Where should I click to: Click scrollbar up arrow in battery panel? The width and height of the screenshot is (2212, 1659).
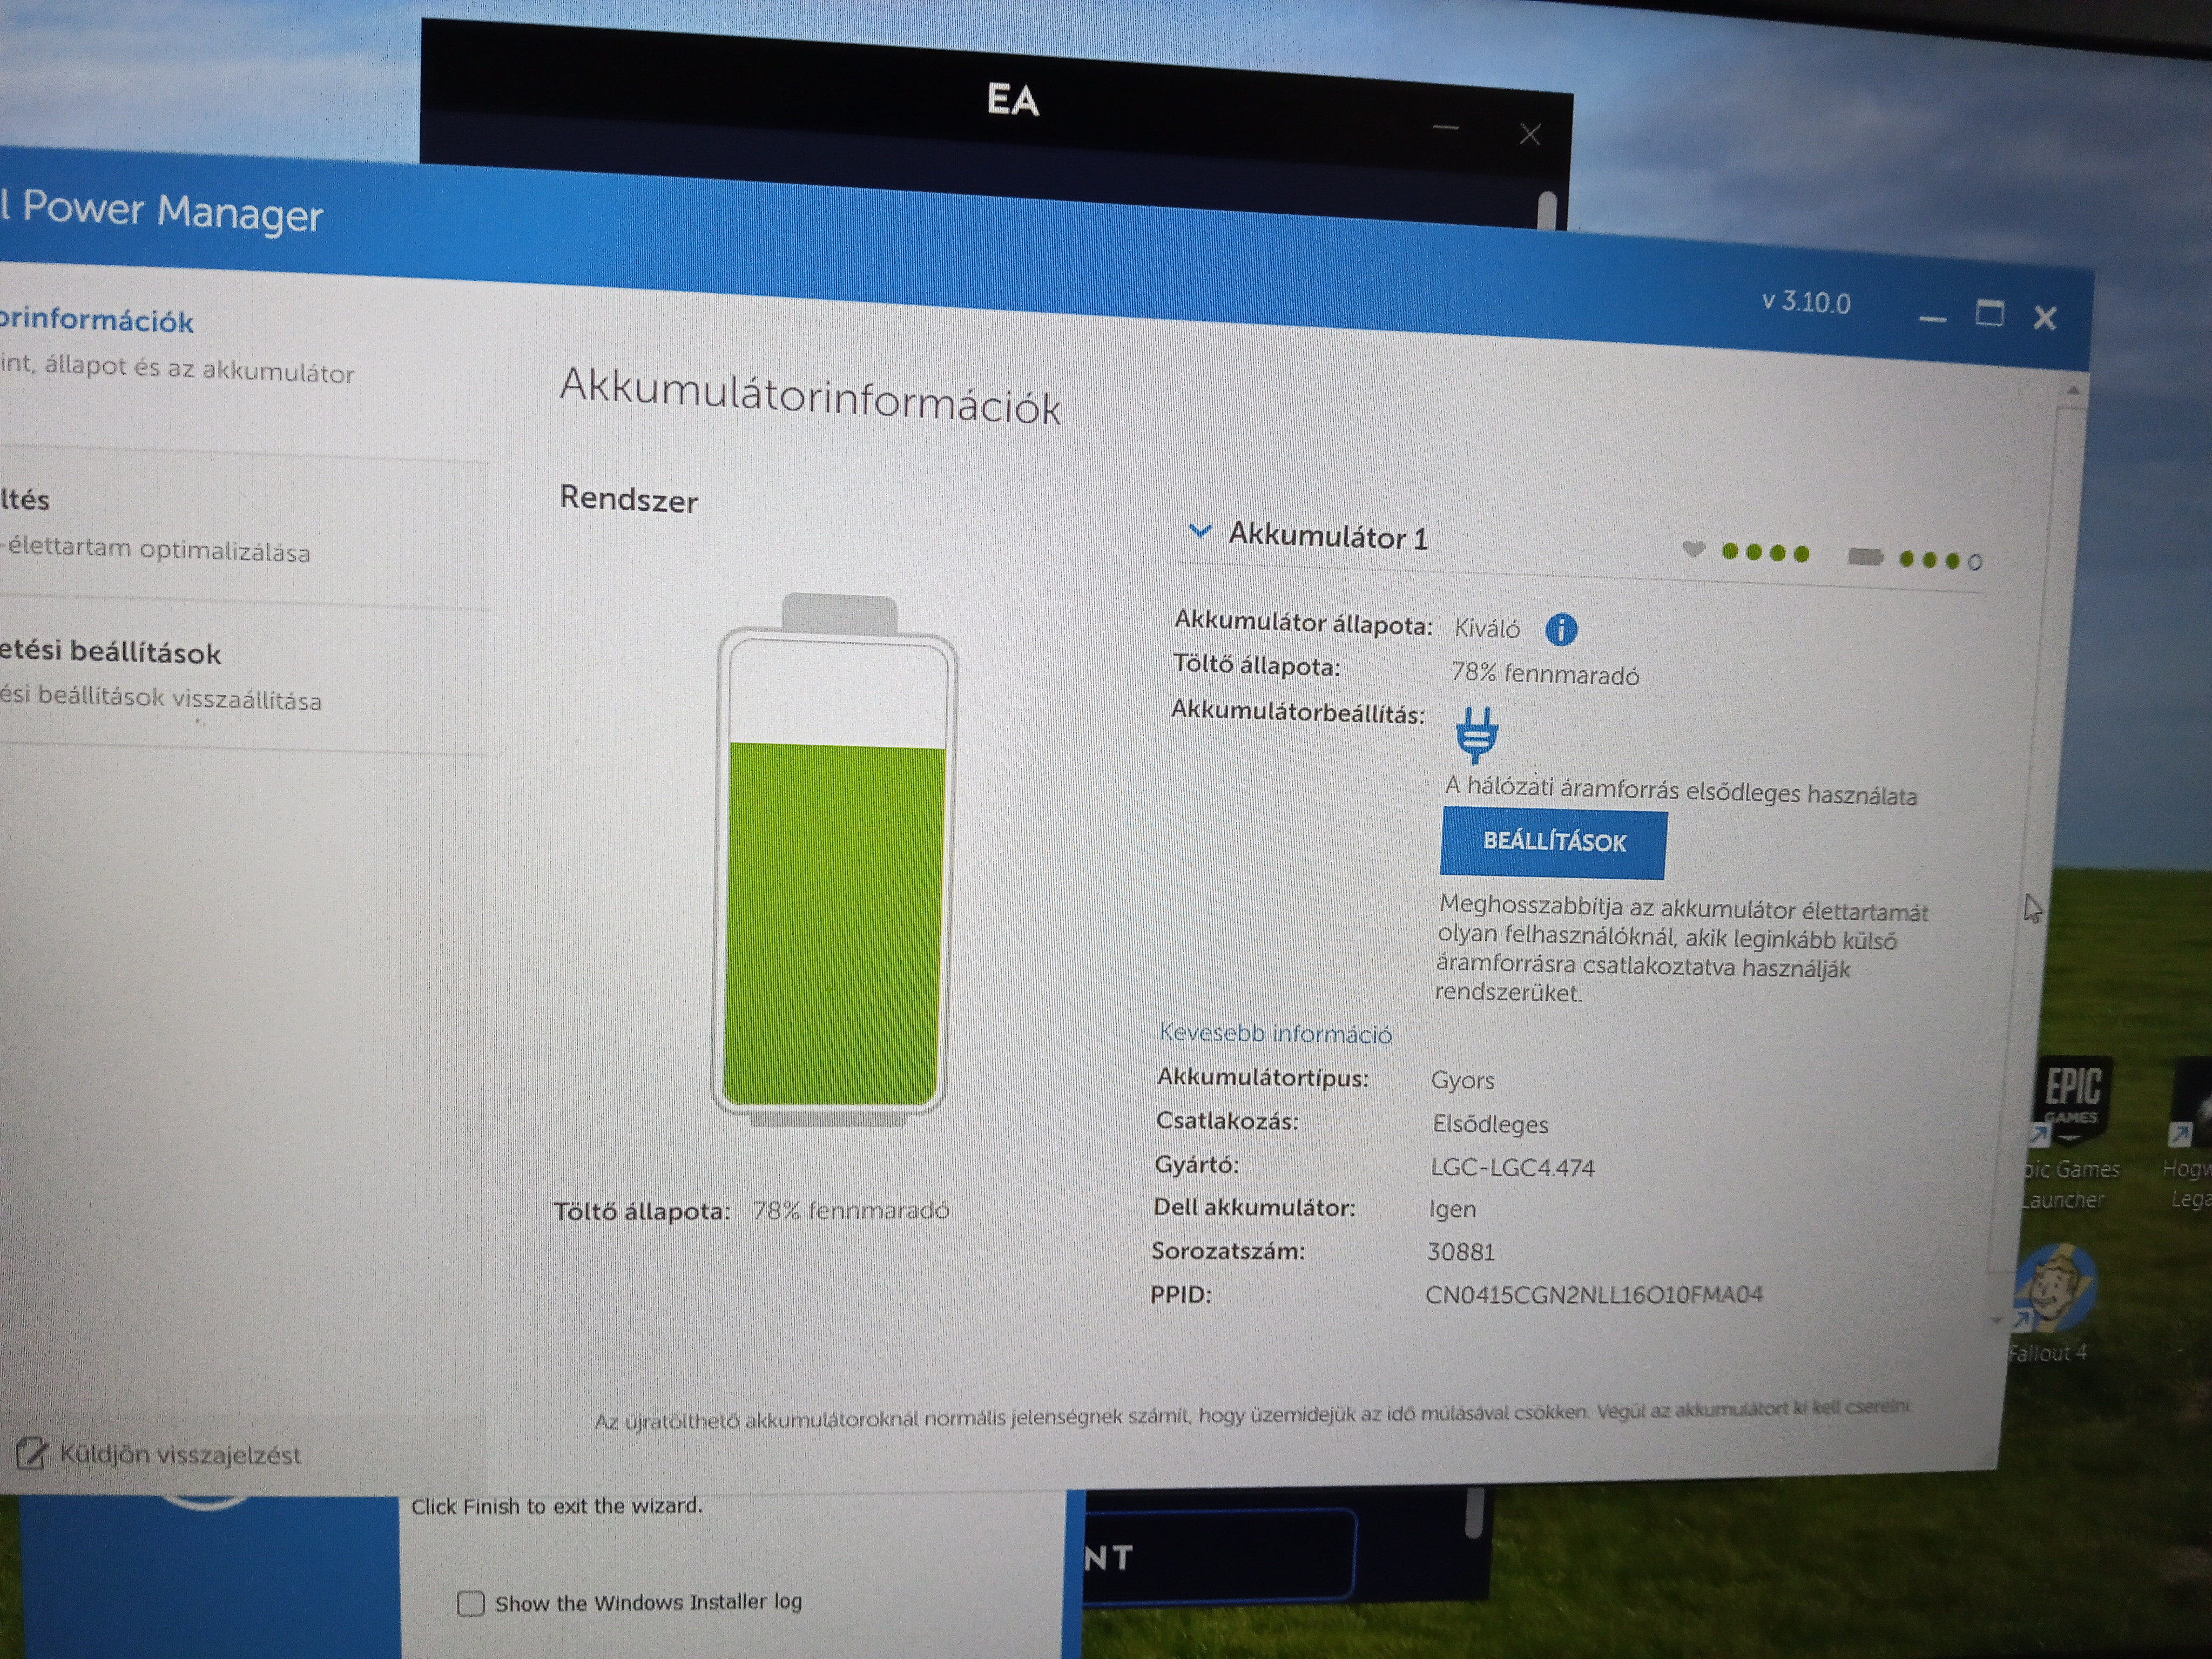pyautogui.click(x=2072, y=392)
